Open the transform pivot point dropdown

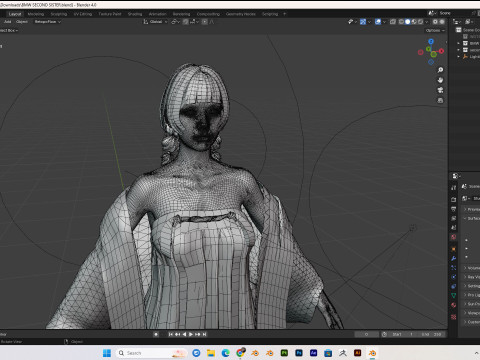tap(175, 22)
